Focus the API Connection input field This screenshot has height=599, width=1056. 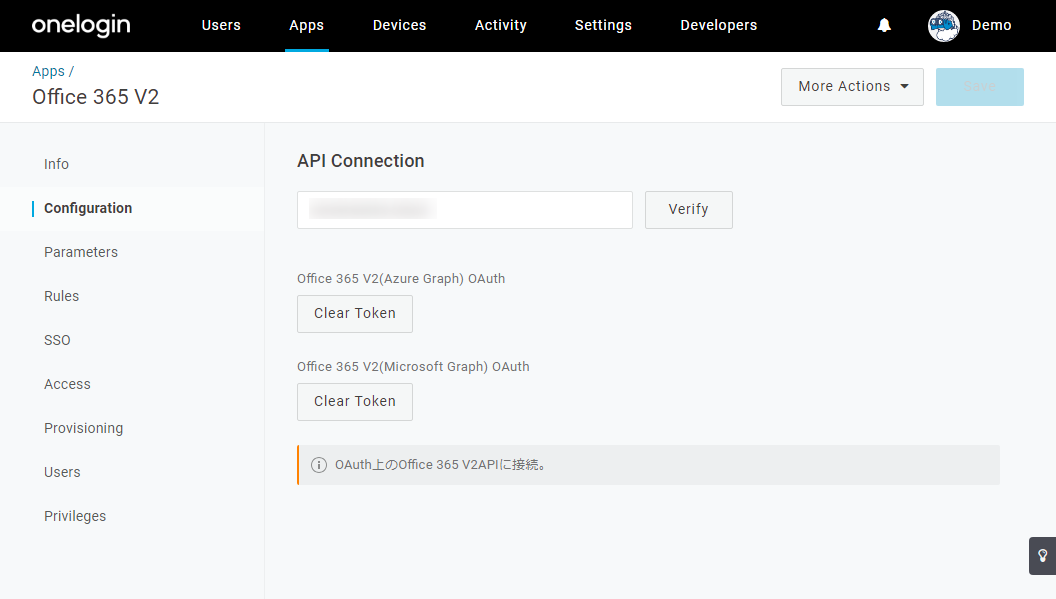(465, 210)
